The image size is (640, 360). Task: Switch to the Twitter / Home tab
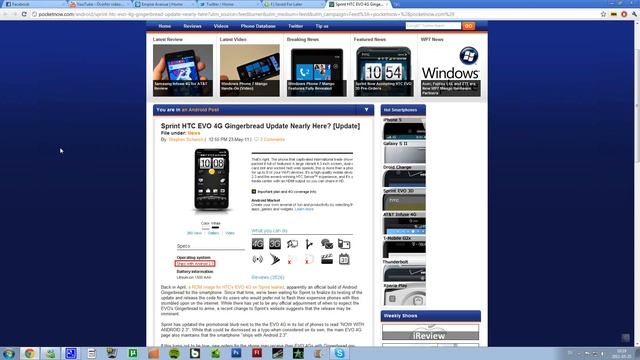click(229, 4)
